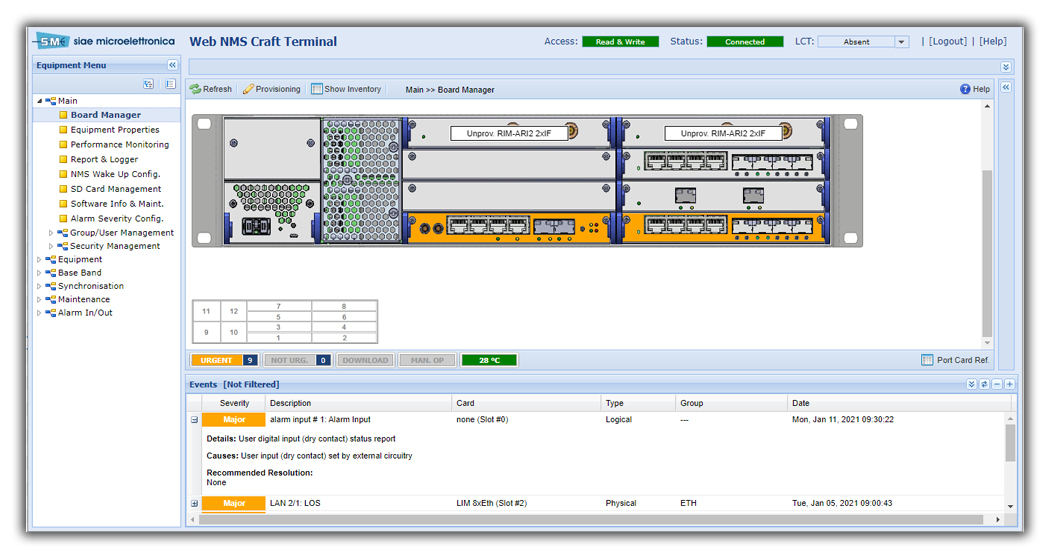
Task: Expand the Base Band node
Action: pyautogui.click(x=39, y=273)
